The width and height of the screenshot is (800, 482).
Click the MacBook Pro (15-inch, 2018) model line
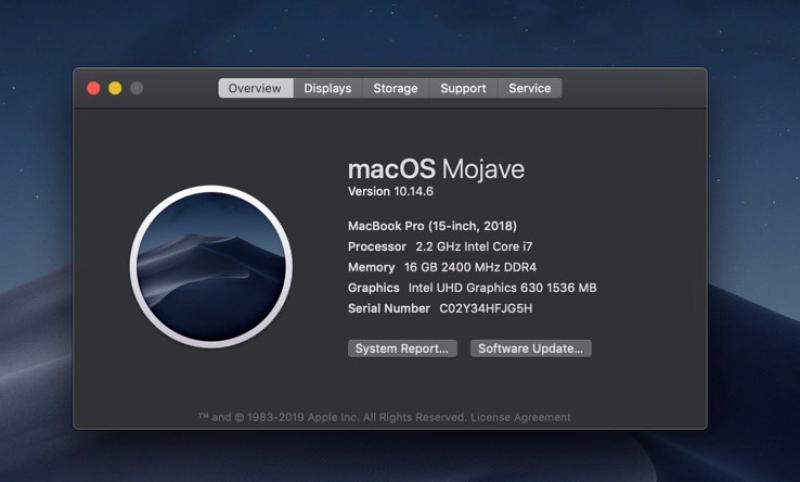pyautogui.click(x=432, y=226)
